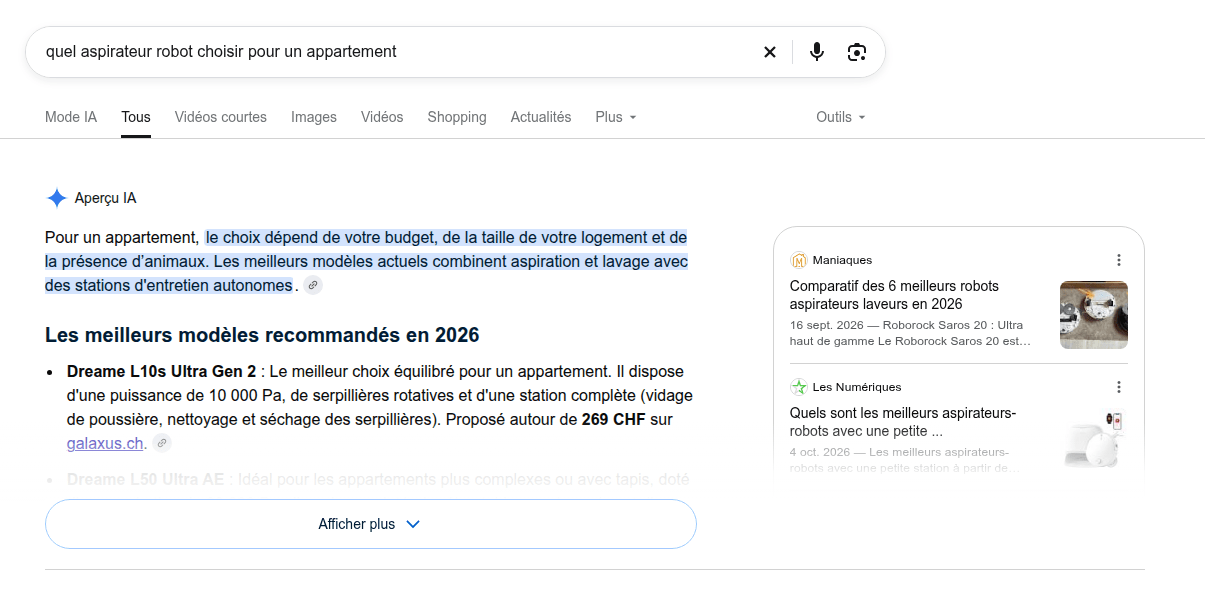
Task: Click the 'Les meilleurs modèles recommandés en 2026' heading
Action: point(262,335)
